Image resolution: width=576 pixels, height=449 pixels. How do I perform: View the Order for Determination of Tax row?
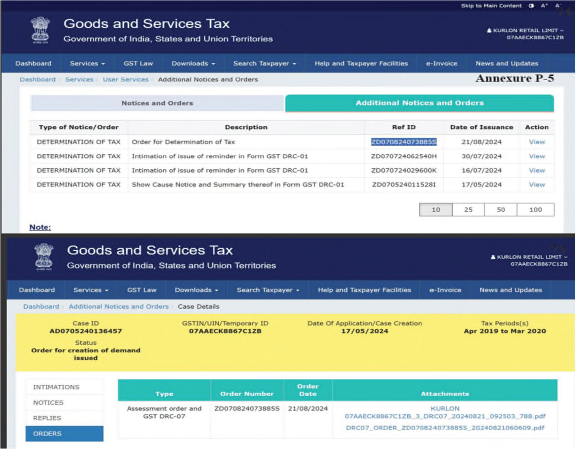[537, 142]
